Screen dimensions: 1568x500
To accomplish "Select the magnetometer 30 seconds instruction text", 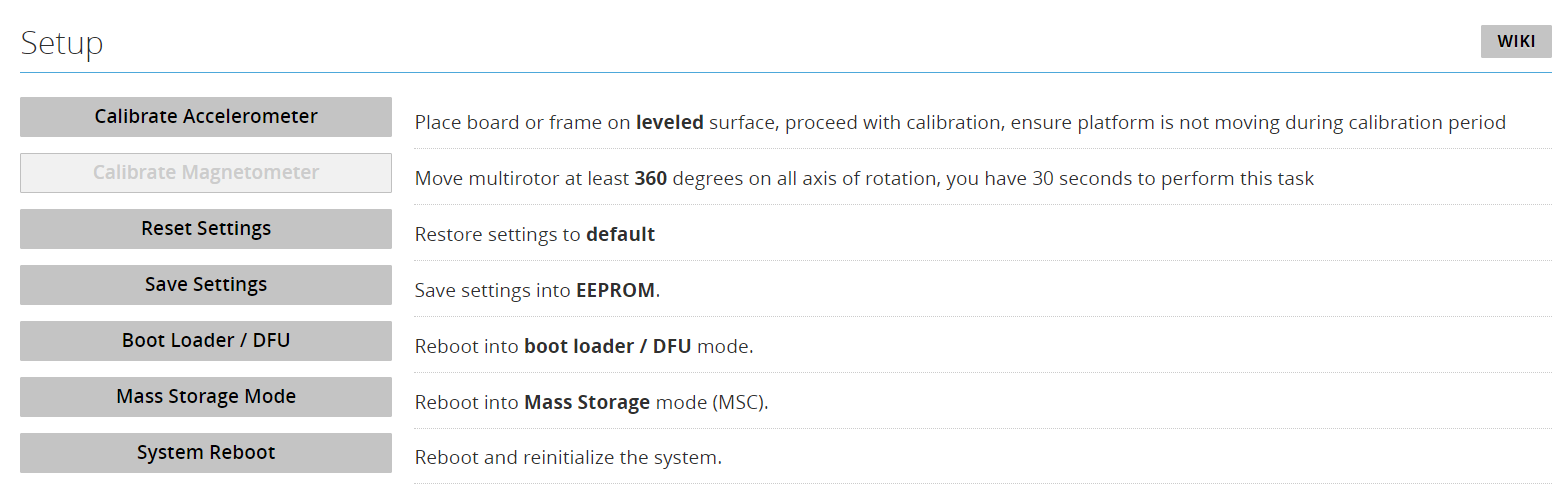I will 863,179.
